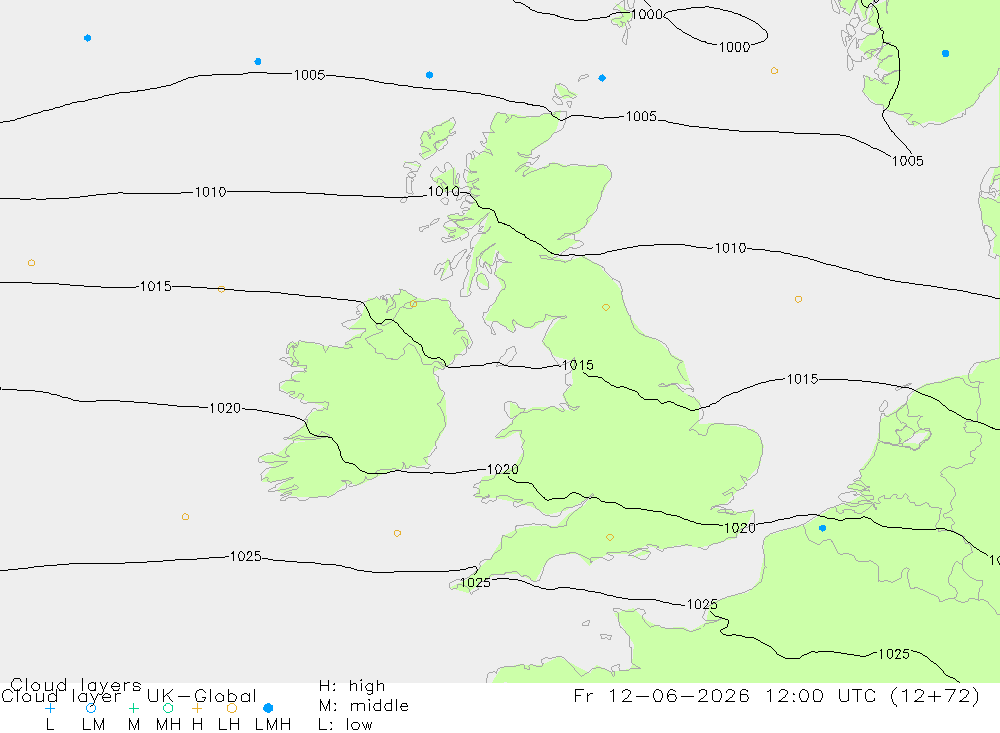
Task: Click the blue LMH marker over Norway
Action: click(x=945, y=54)
